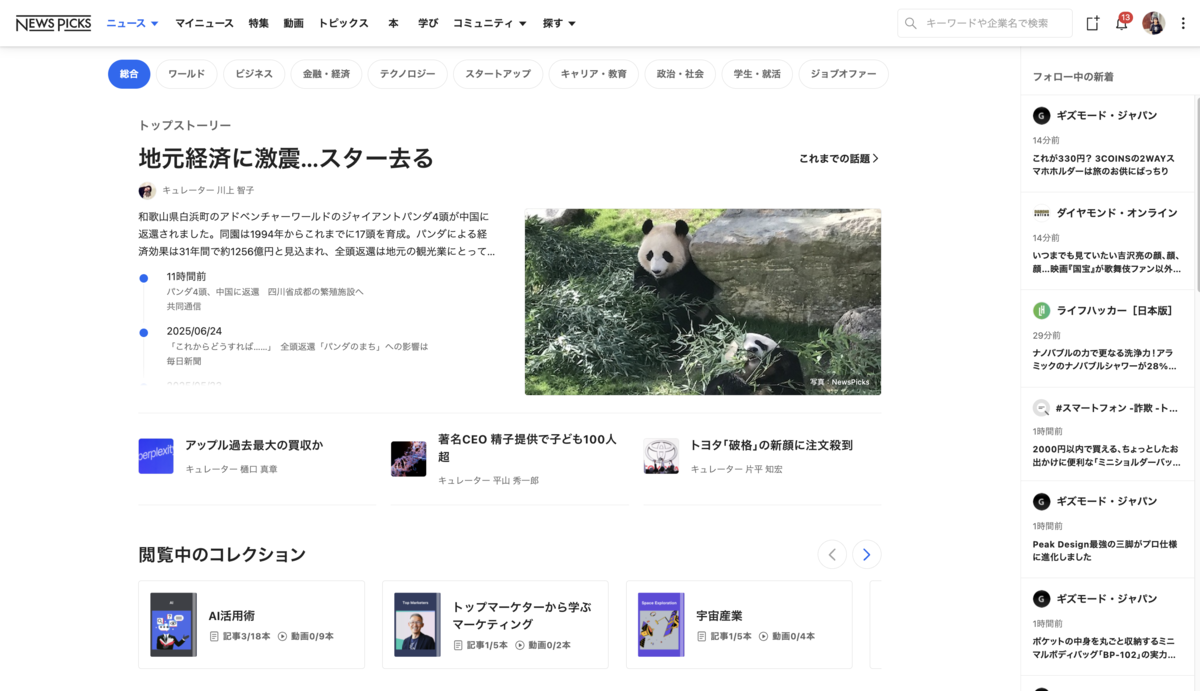Screen dimensions: 1200x691
Task: Open マイニュース in top navigation
Action: coord(204,23)
